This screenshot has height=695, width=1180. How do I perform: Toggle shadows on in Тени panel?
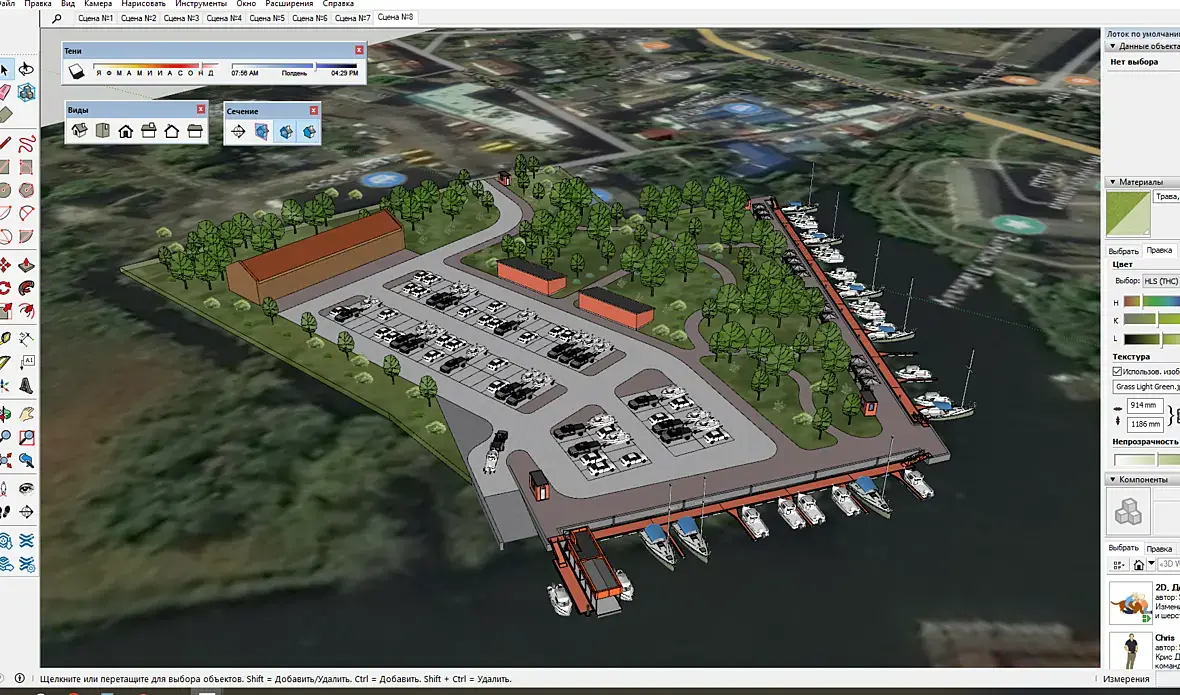tap(76, 71)
